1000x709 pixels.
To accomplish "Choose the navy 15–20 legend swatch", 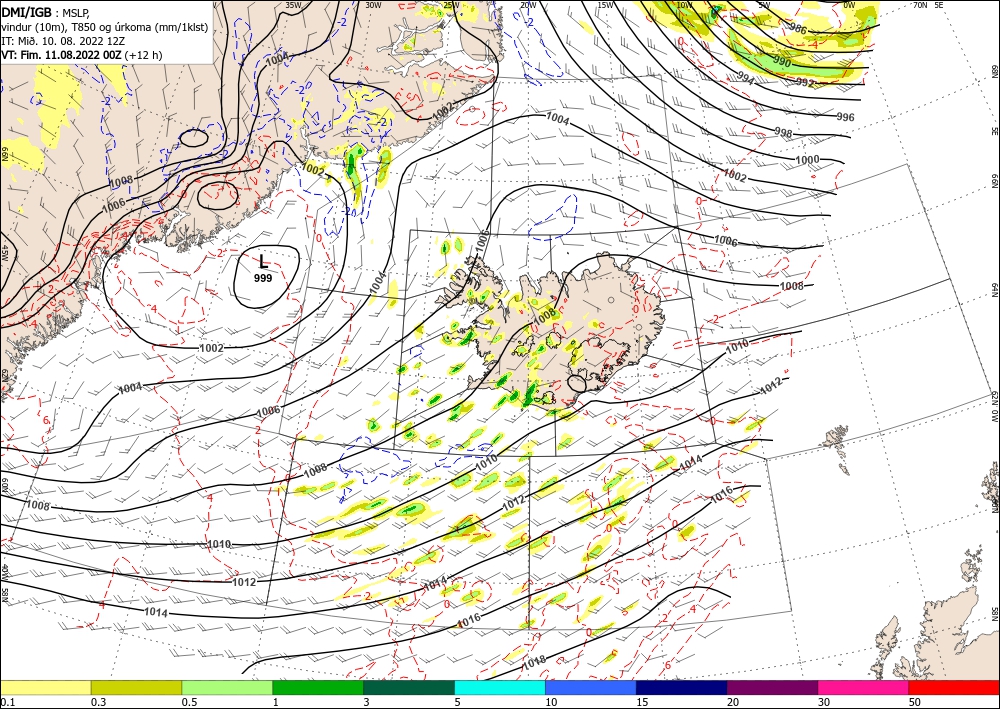I will (x=682, y=687).
